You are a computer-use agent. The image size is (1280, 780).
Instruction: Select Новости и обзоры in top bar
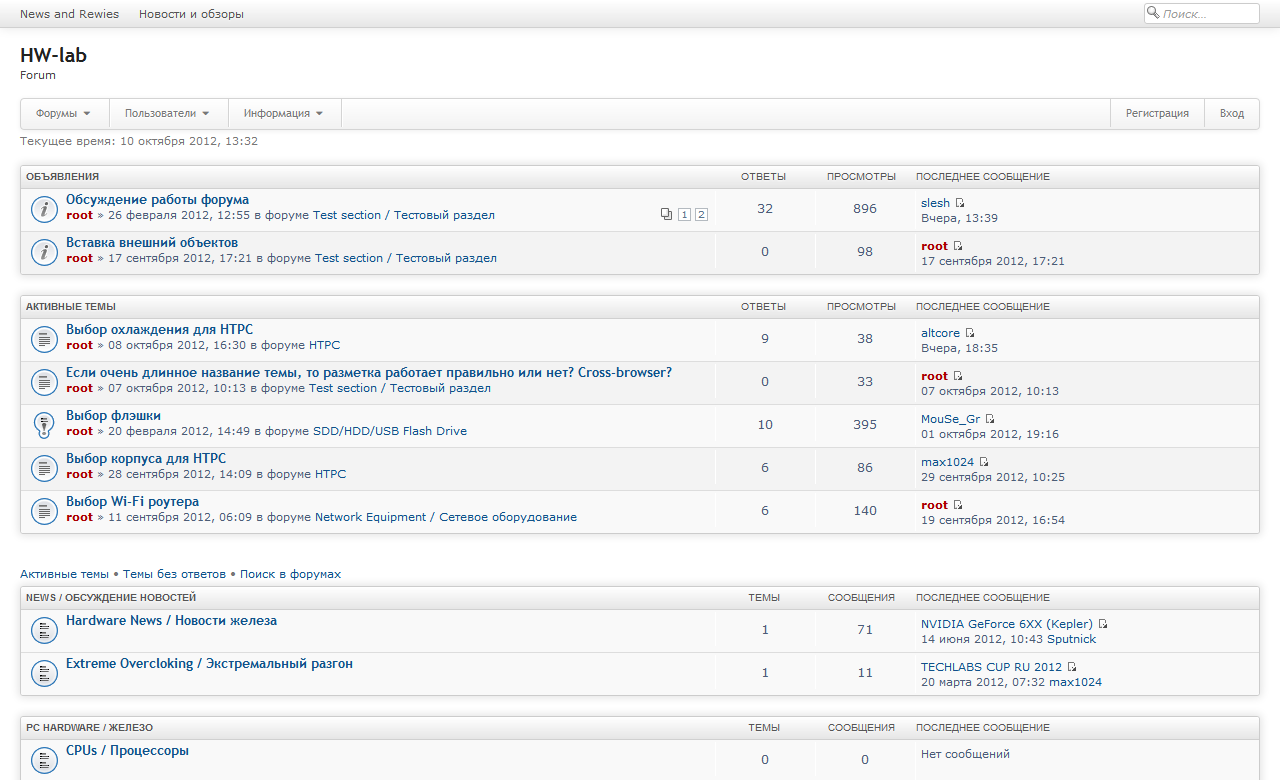pyautogui.click(x=191, y=14)
